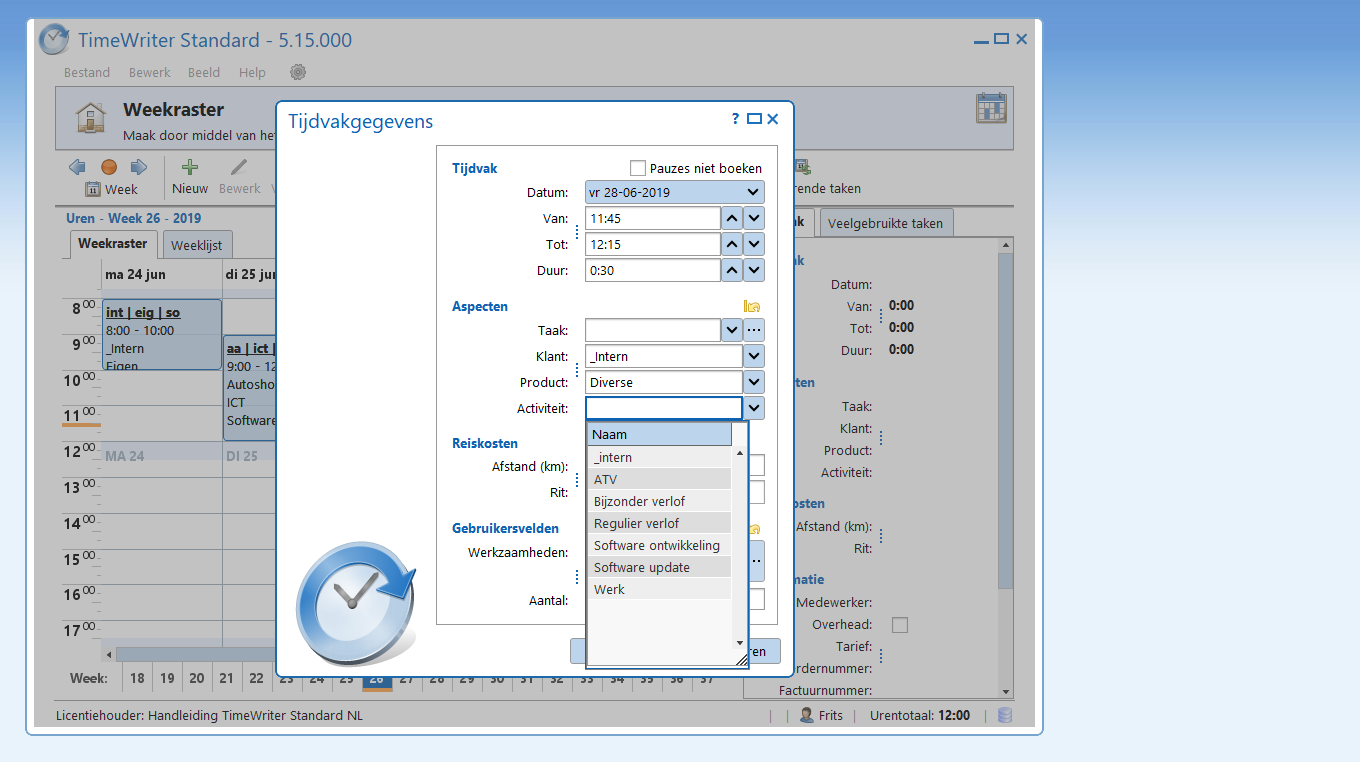1360x762 pixels.
Task: Pick Software ontwikkeling activity
Action: (x=660, y=545)
